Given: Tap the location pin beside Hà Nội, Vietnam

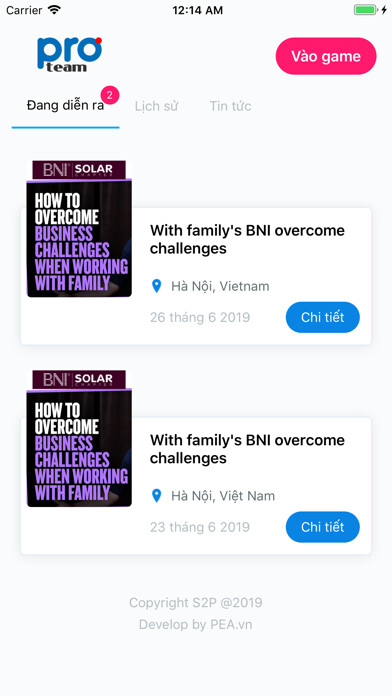Looking at the screenshot, I should point(156,286).
